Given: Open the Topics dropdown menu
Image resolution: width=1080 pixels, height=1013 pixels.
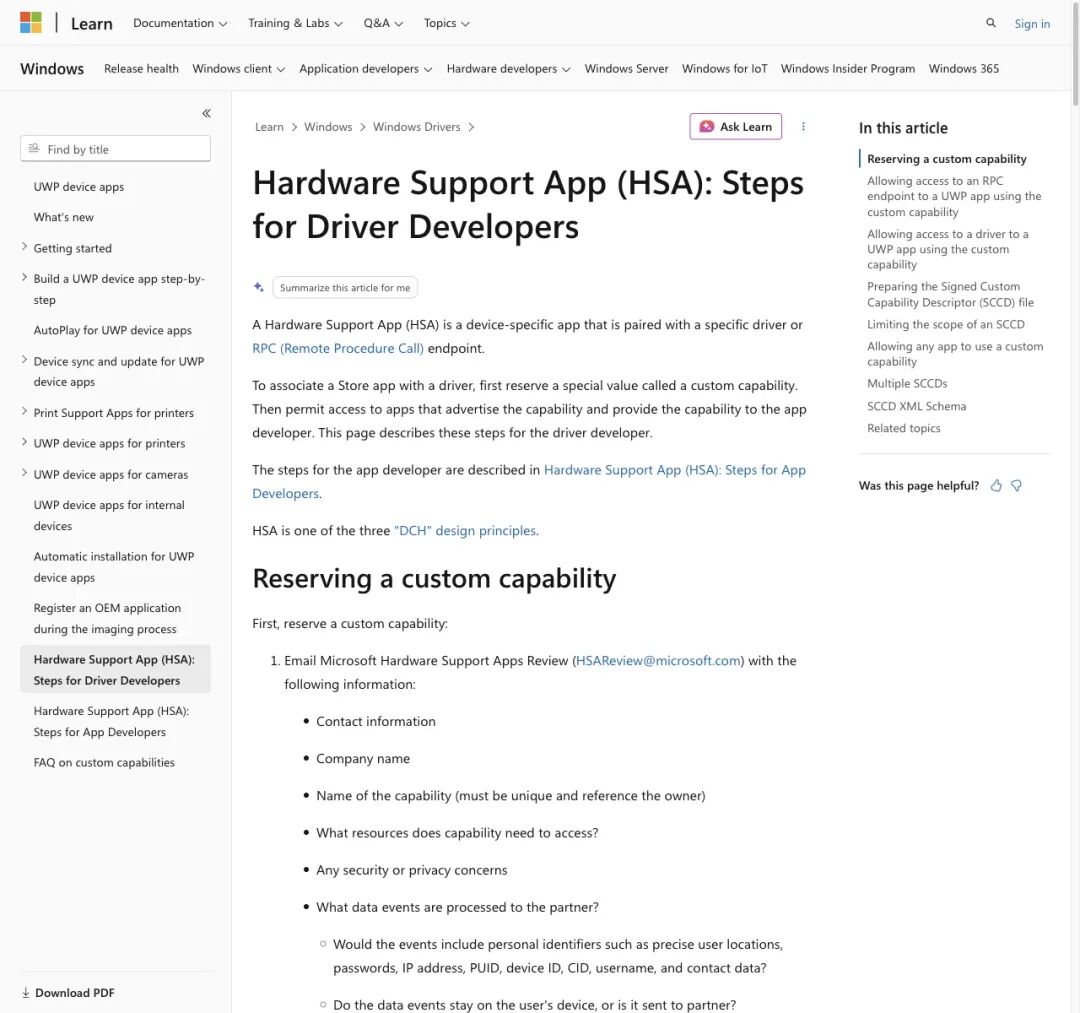Looking at the screenshot, I should click(446, 23).
